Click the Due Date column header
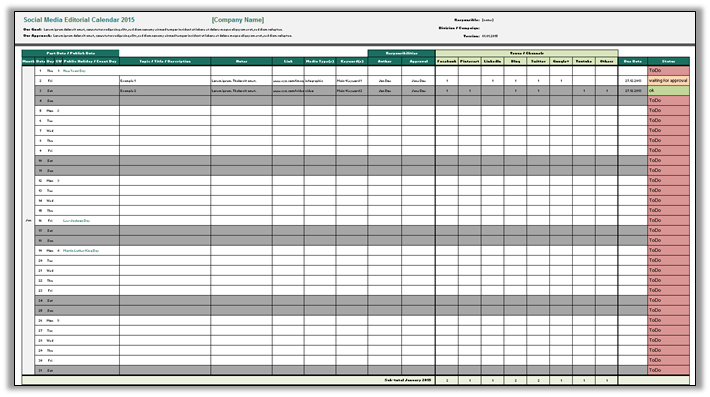The width and height of the screenshot is (710, 397). tap(633, 61)
